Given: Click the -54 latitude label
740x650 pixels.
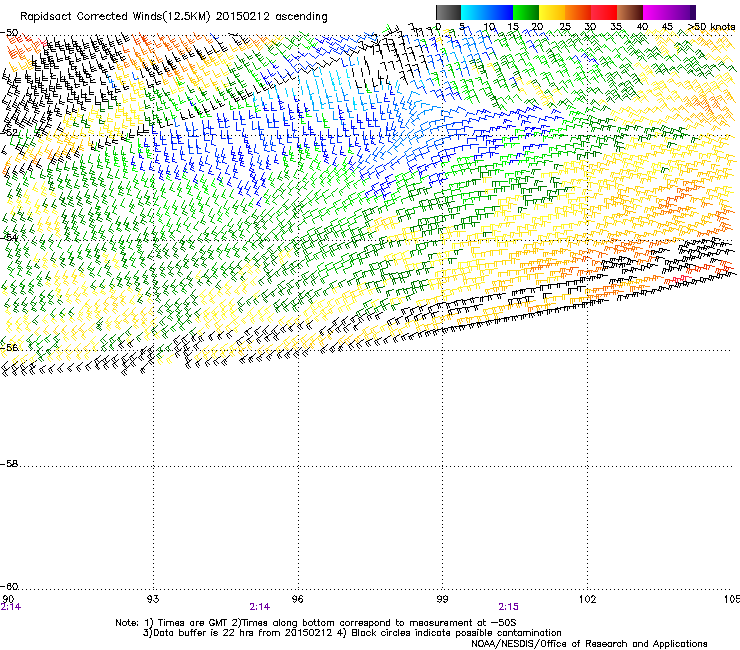Looking at the screenshot, I should point(9,237).
